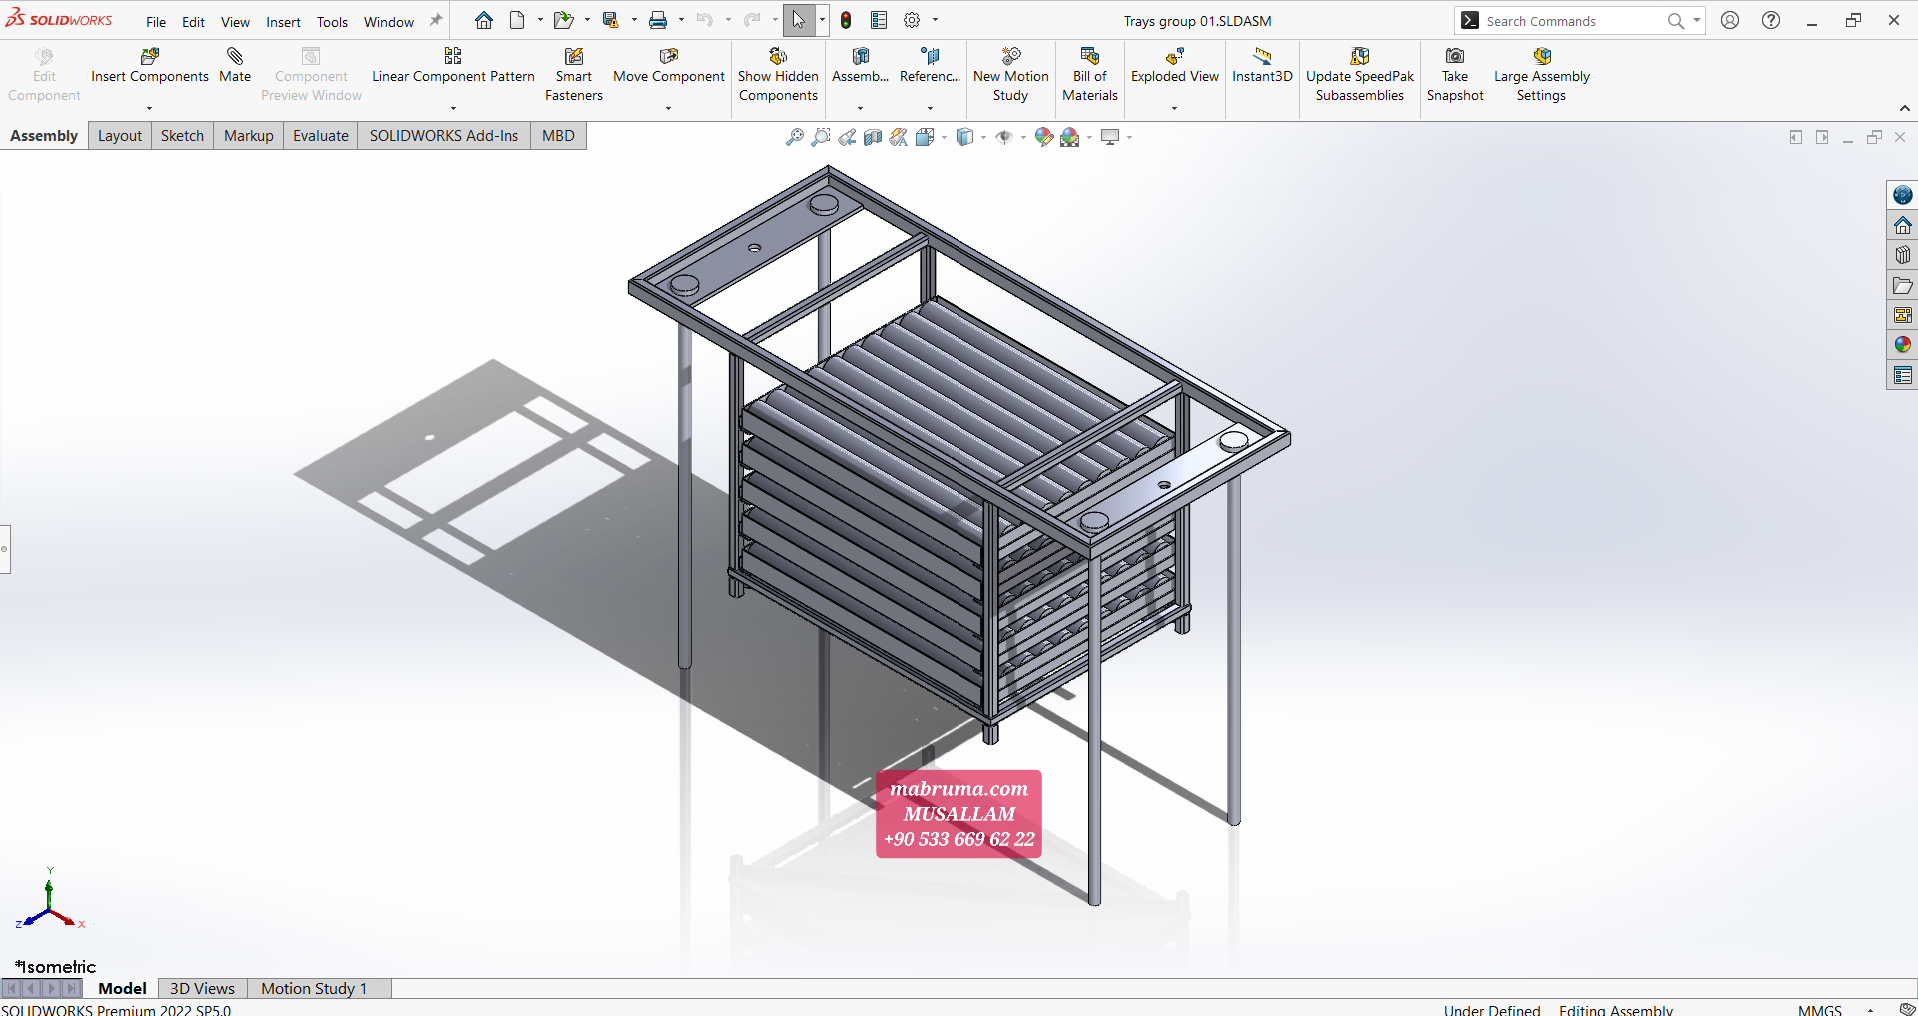This screenshot has width=1918, height=1016.
Task: Click Update SpeedPak Subassemblies
Action: click(1360, 75)
